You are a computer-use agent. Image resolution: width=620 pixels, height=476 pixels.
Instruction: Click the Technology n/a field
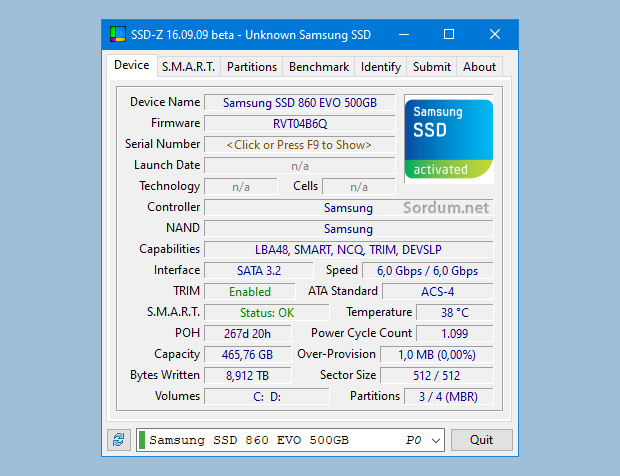[x=241, y=187]
